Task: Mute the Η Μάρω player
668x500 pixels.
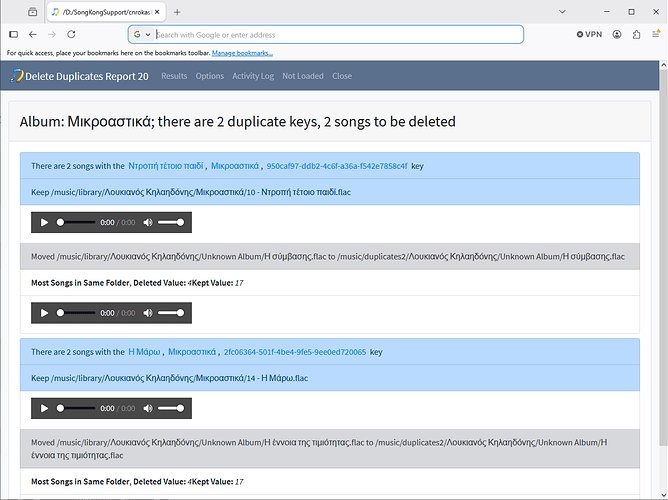Action: [x=148, y=408]
